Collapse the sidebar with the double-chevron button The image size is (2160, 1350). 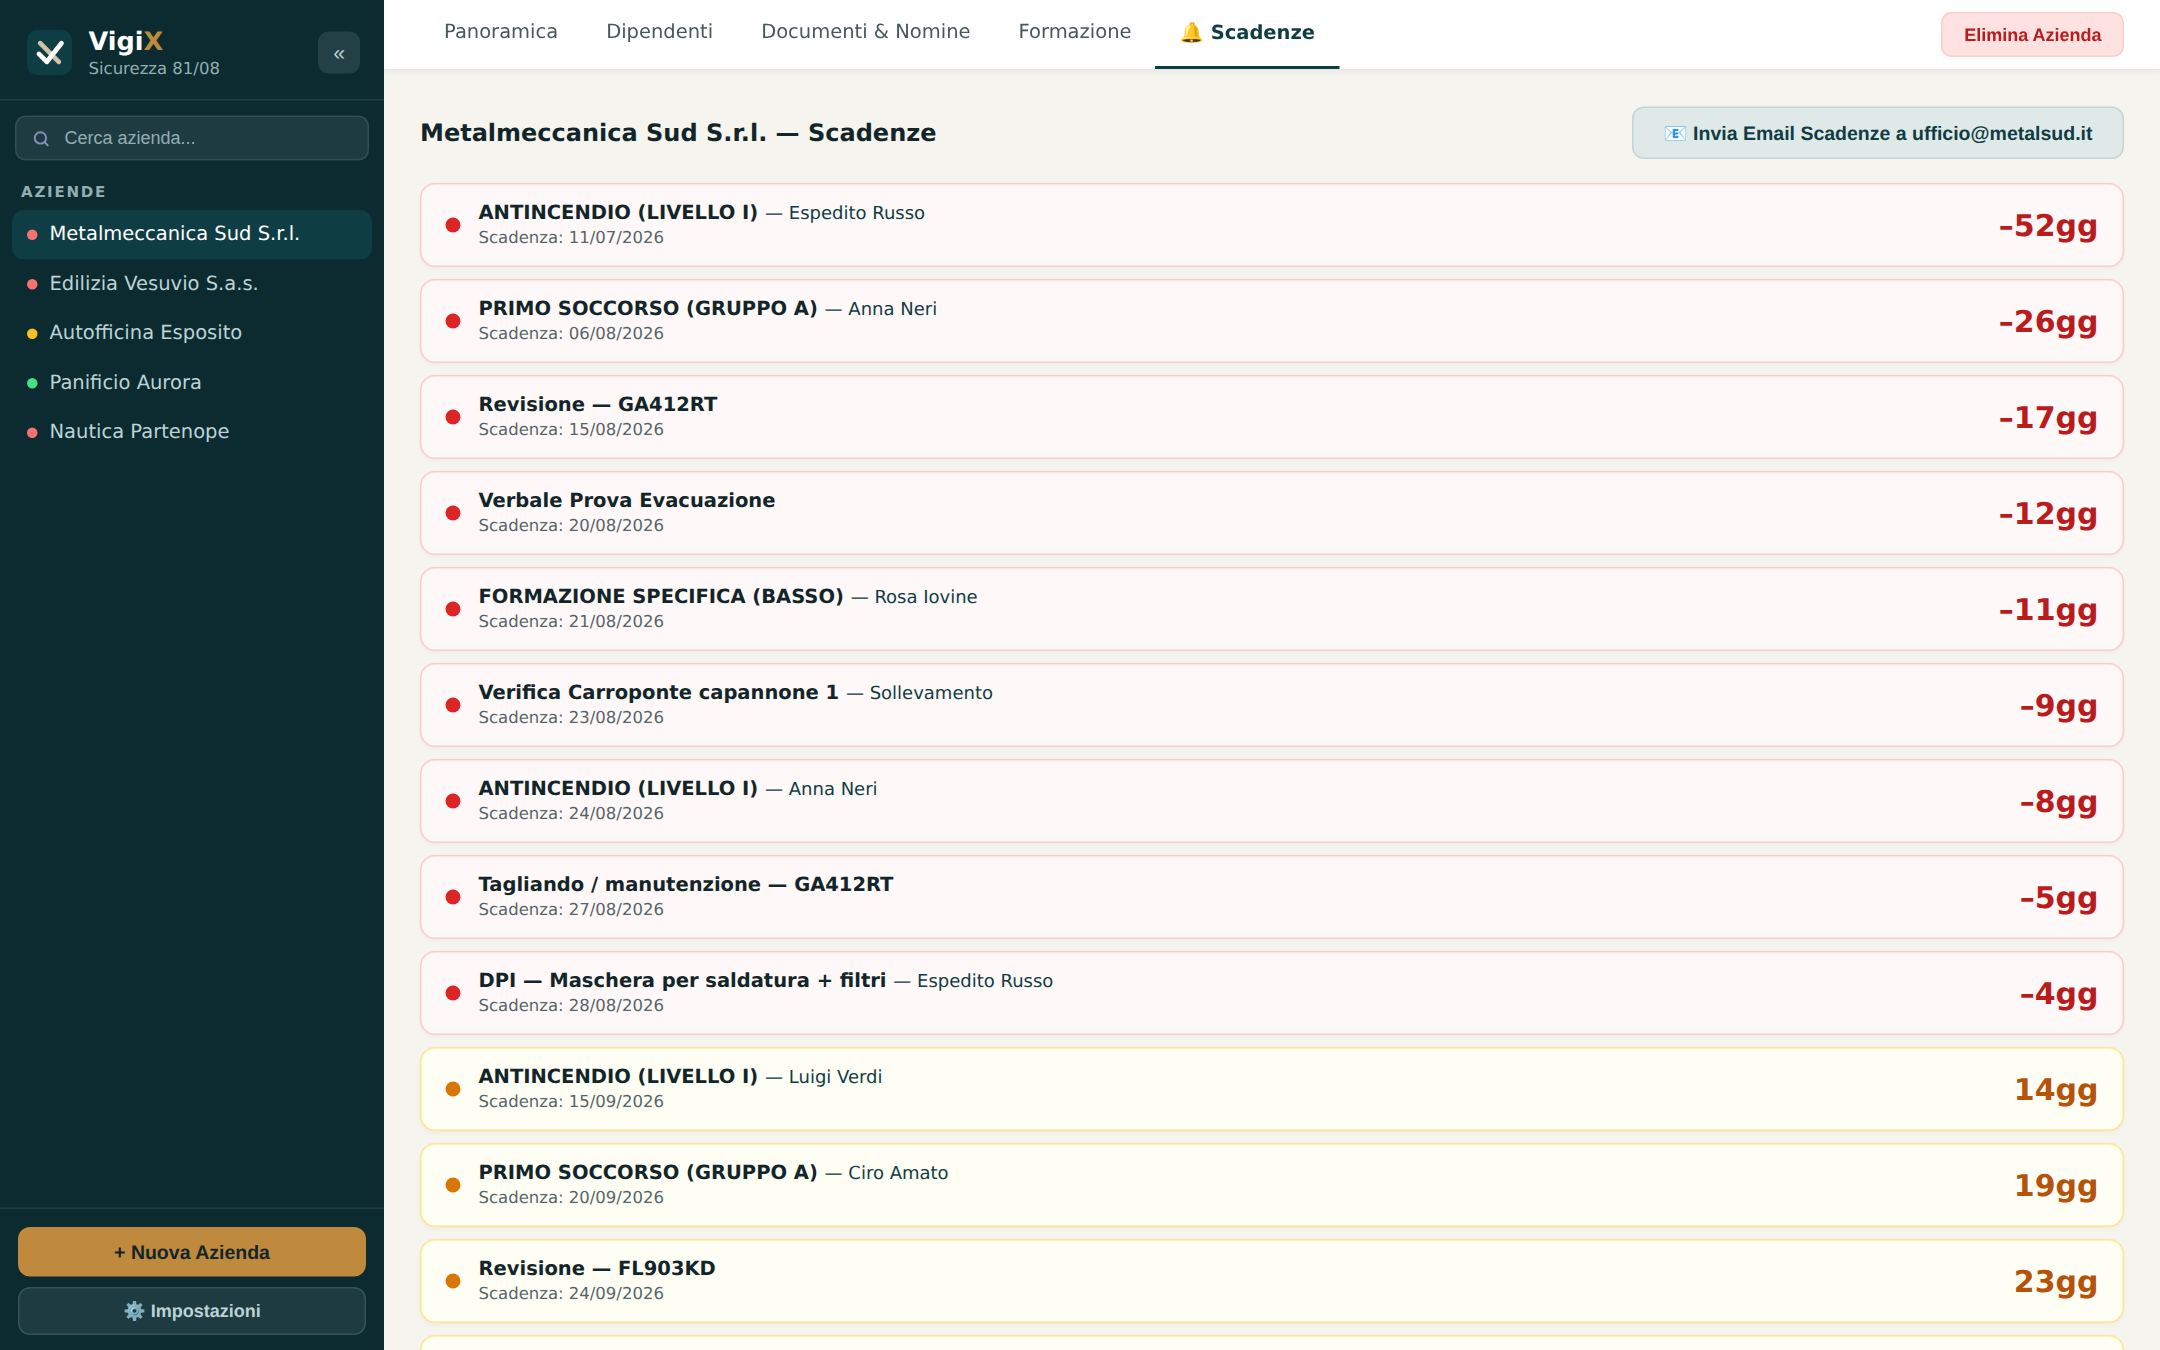pyautogui.click(x=339, y=53)
